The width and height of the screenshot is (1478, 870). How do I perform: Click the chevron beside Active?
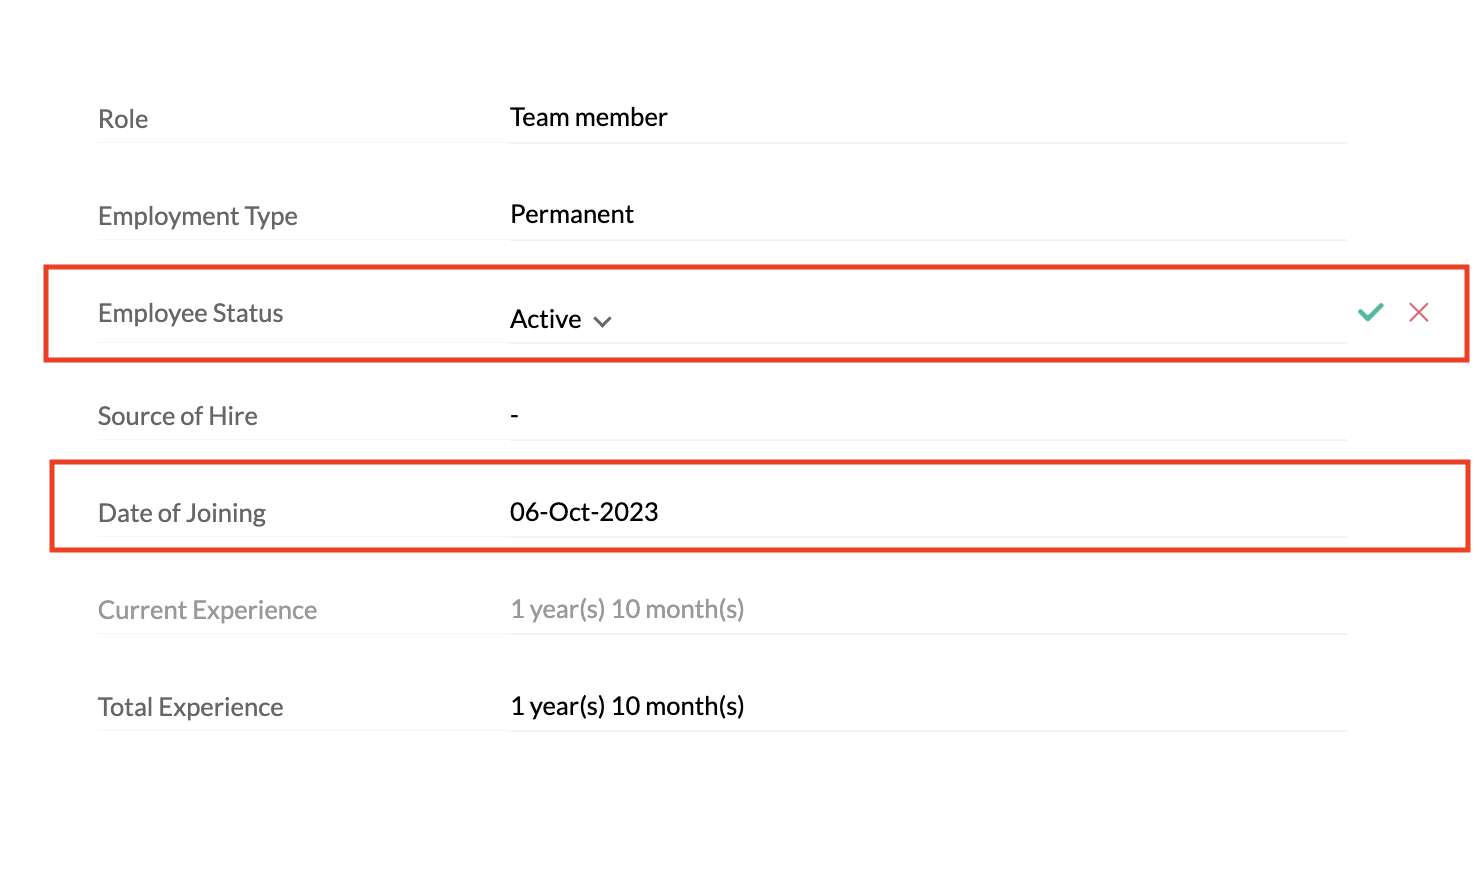click(602, 321)
